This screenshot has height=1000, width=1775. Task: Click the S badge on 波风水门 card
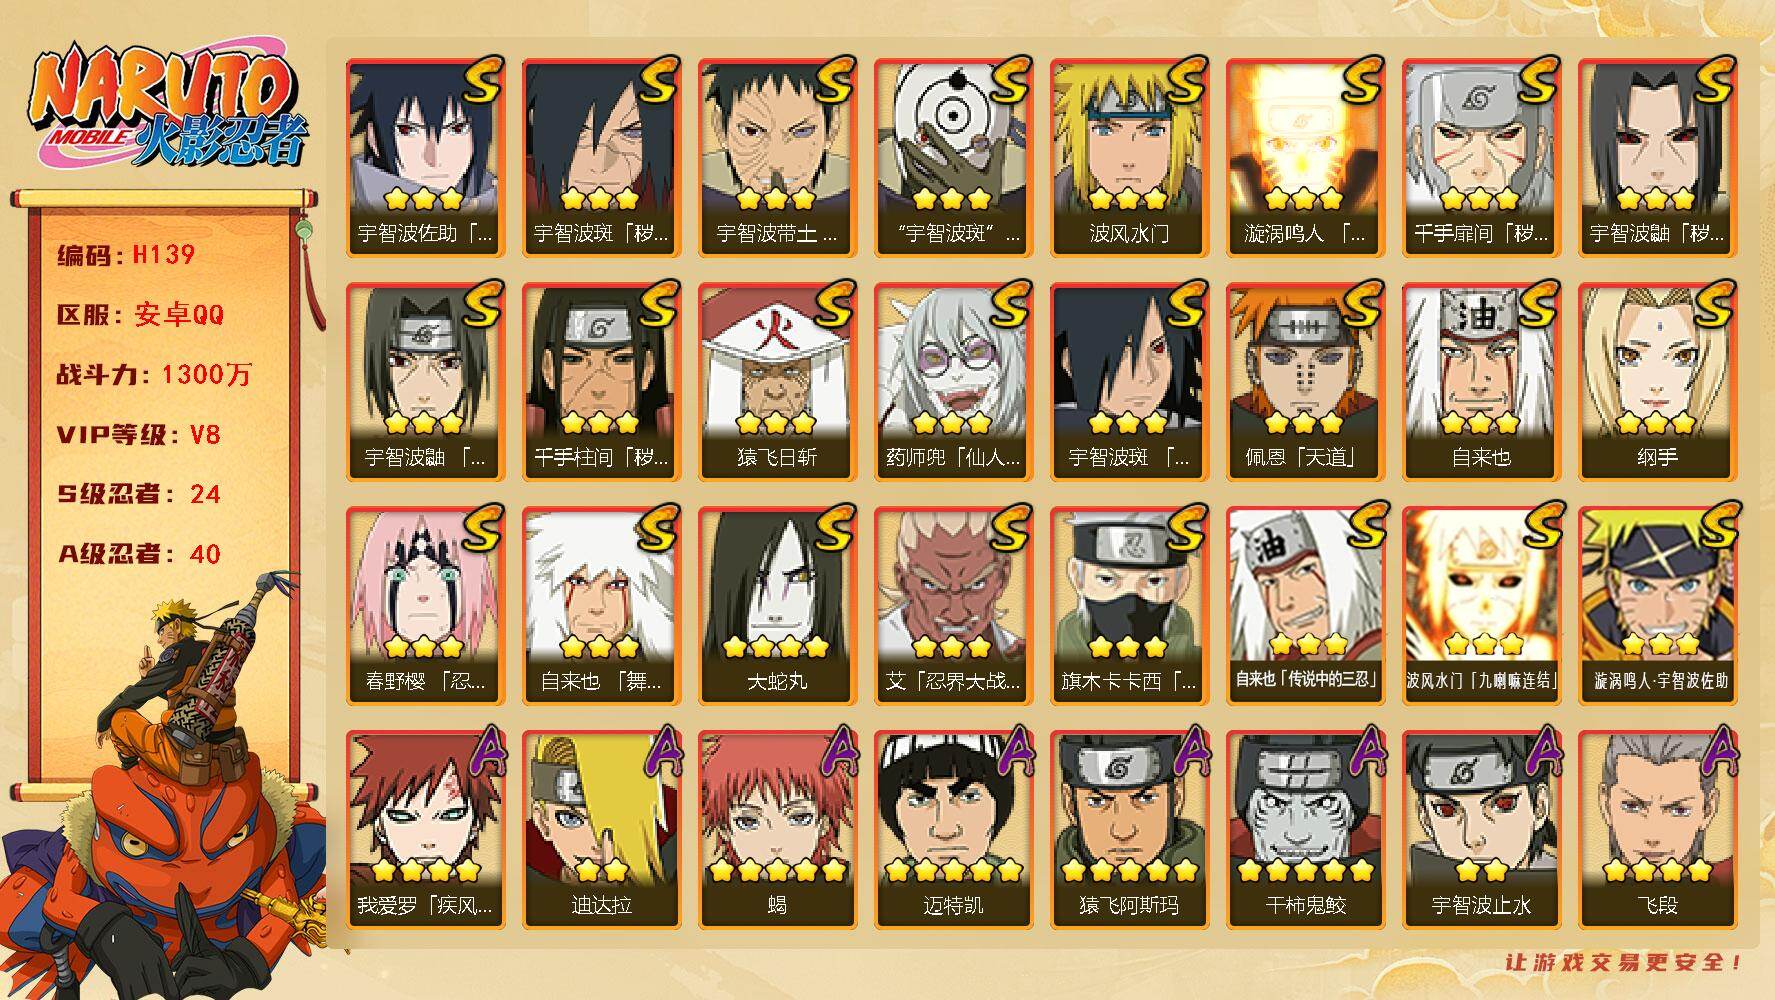point(1186,80)
